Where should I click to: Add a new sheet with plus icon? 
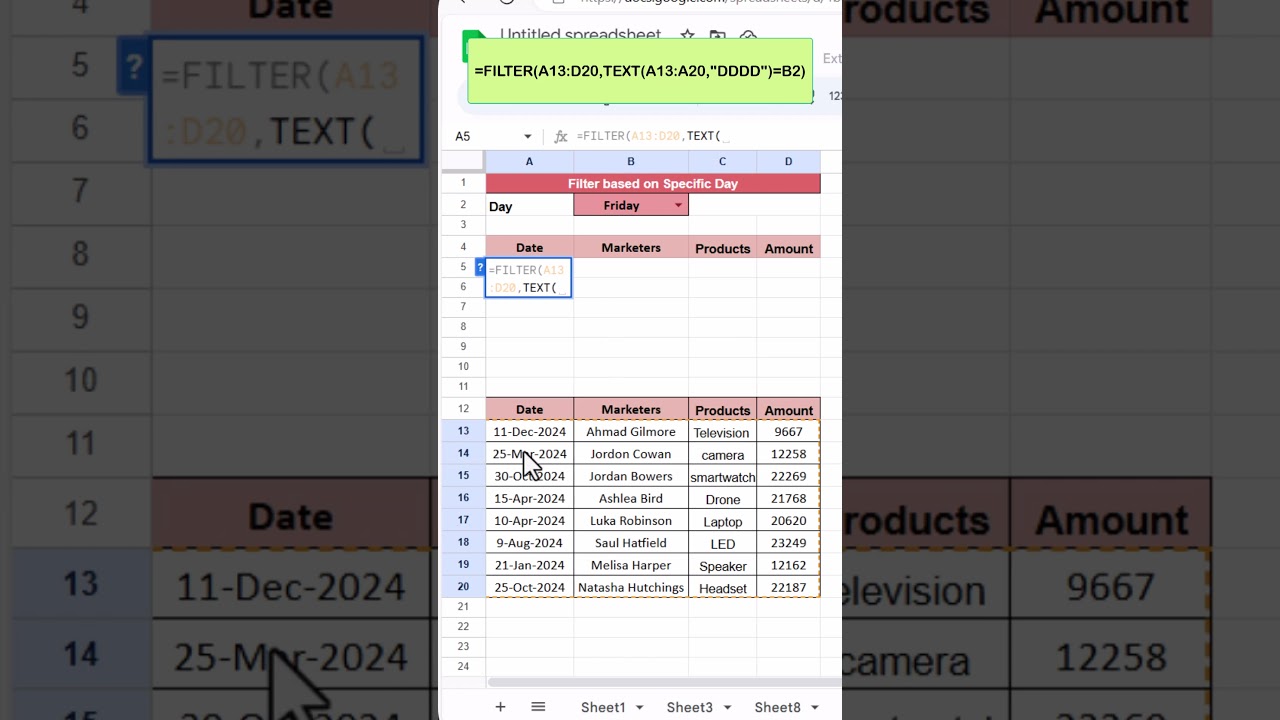coord(500,707)
